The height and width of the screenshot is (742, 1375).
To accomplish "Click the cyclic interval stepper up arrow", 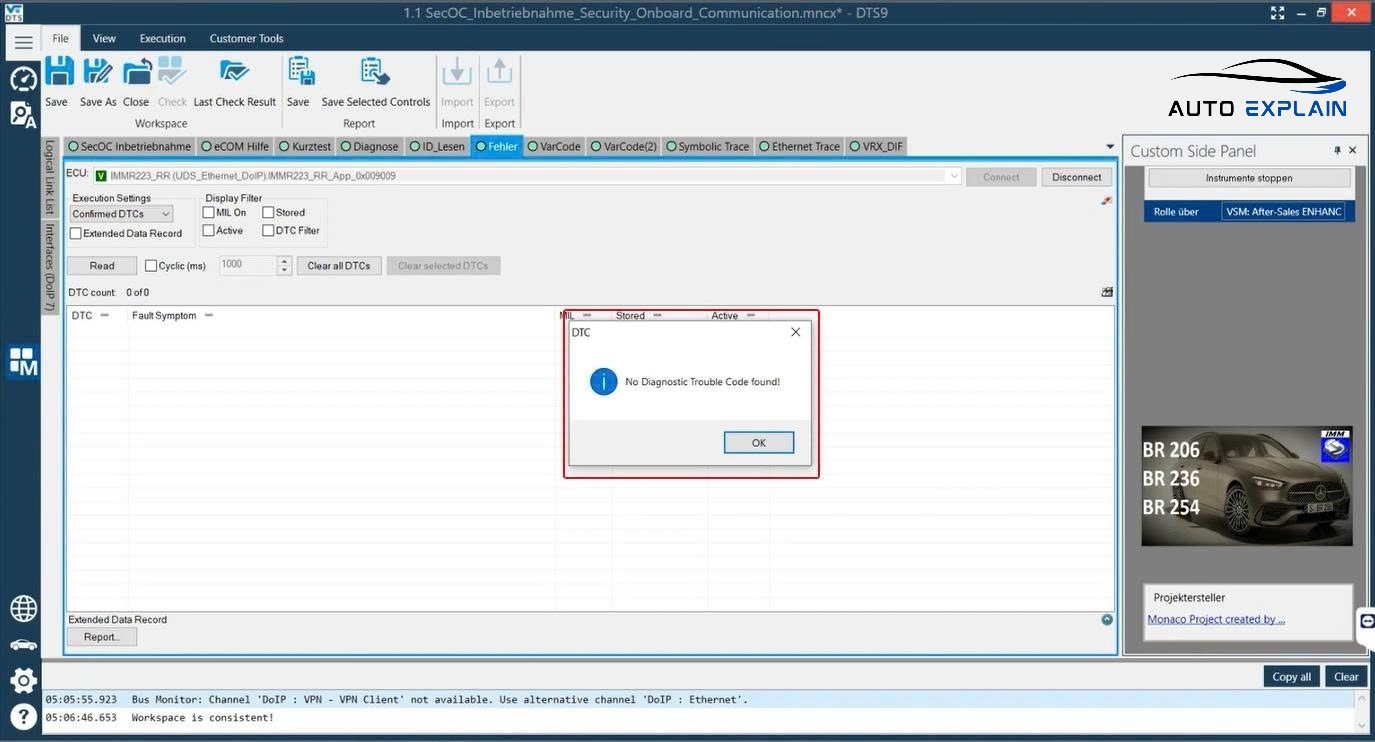I will tap(285, 262).
